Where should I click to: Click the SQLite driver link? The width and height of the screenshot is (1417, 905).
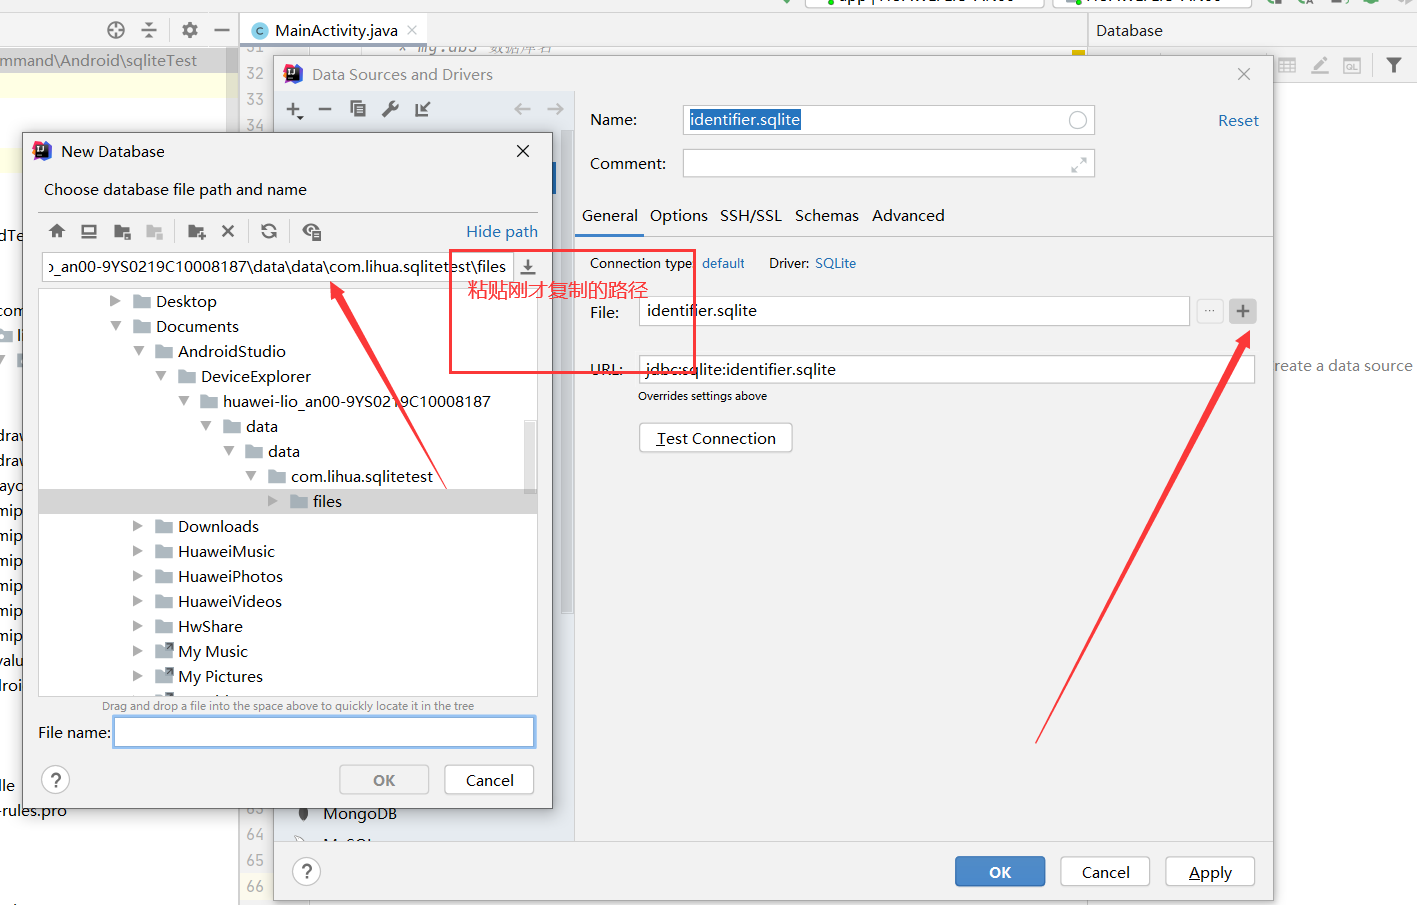pos(835,264)
